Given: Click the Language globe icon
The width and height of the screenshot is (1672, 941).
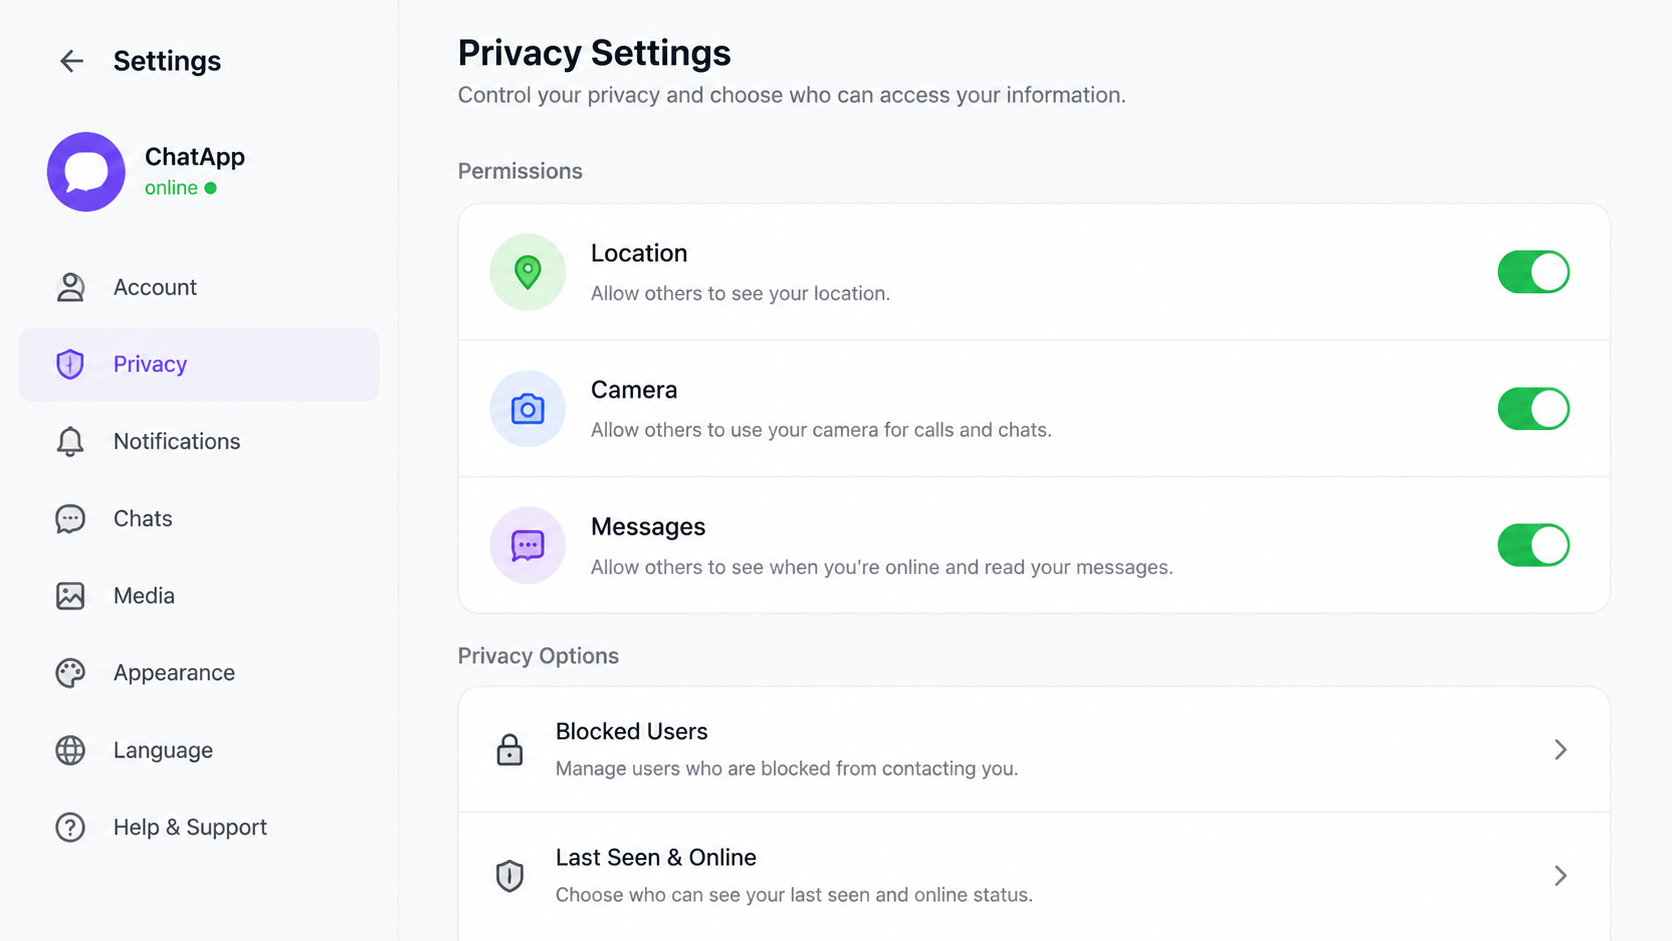Looking at the screenshot, I should [x=70, y=750].
